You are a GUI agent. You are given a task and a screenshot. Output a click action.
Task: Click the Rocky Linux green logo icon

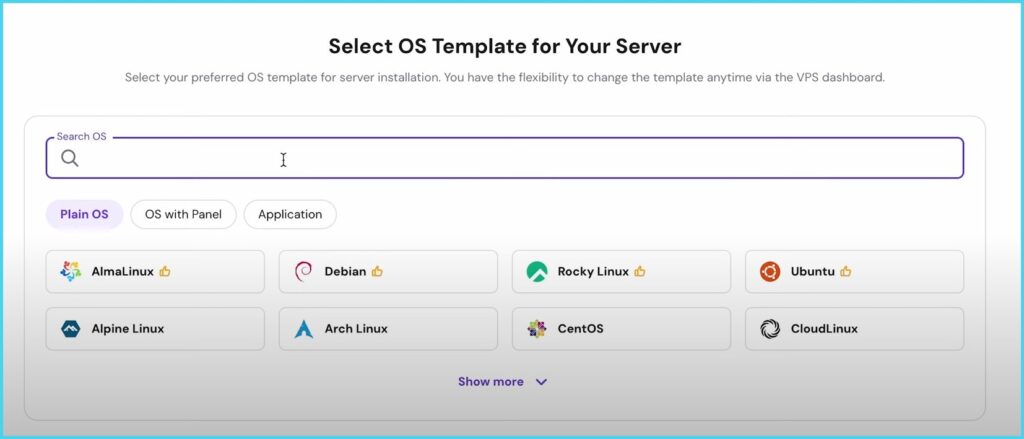537,271
